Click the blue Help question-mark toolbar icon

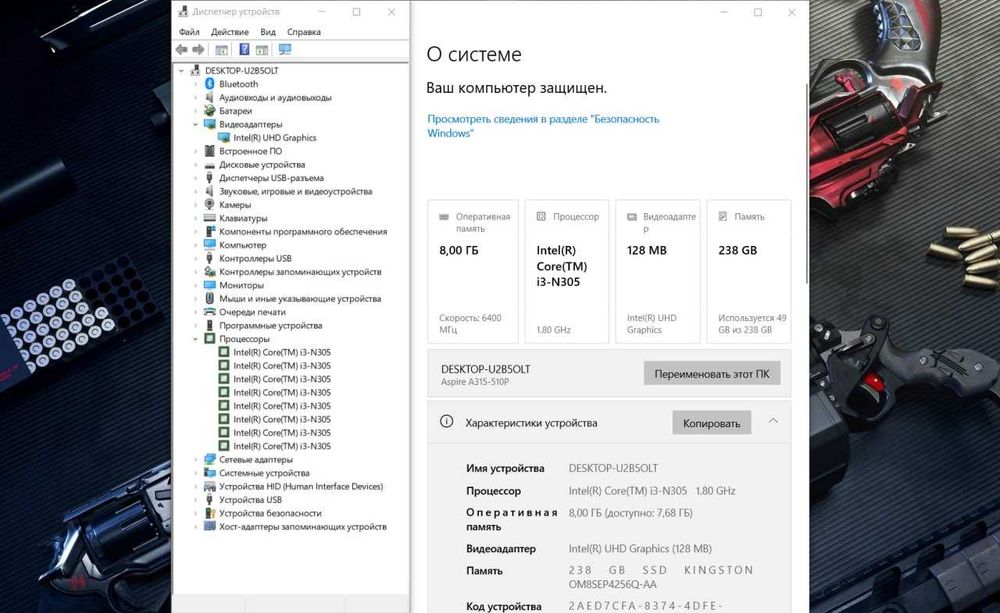(x=244, y=49)
